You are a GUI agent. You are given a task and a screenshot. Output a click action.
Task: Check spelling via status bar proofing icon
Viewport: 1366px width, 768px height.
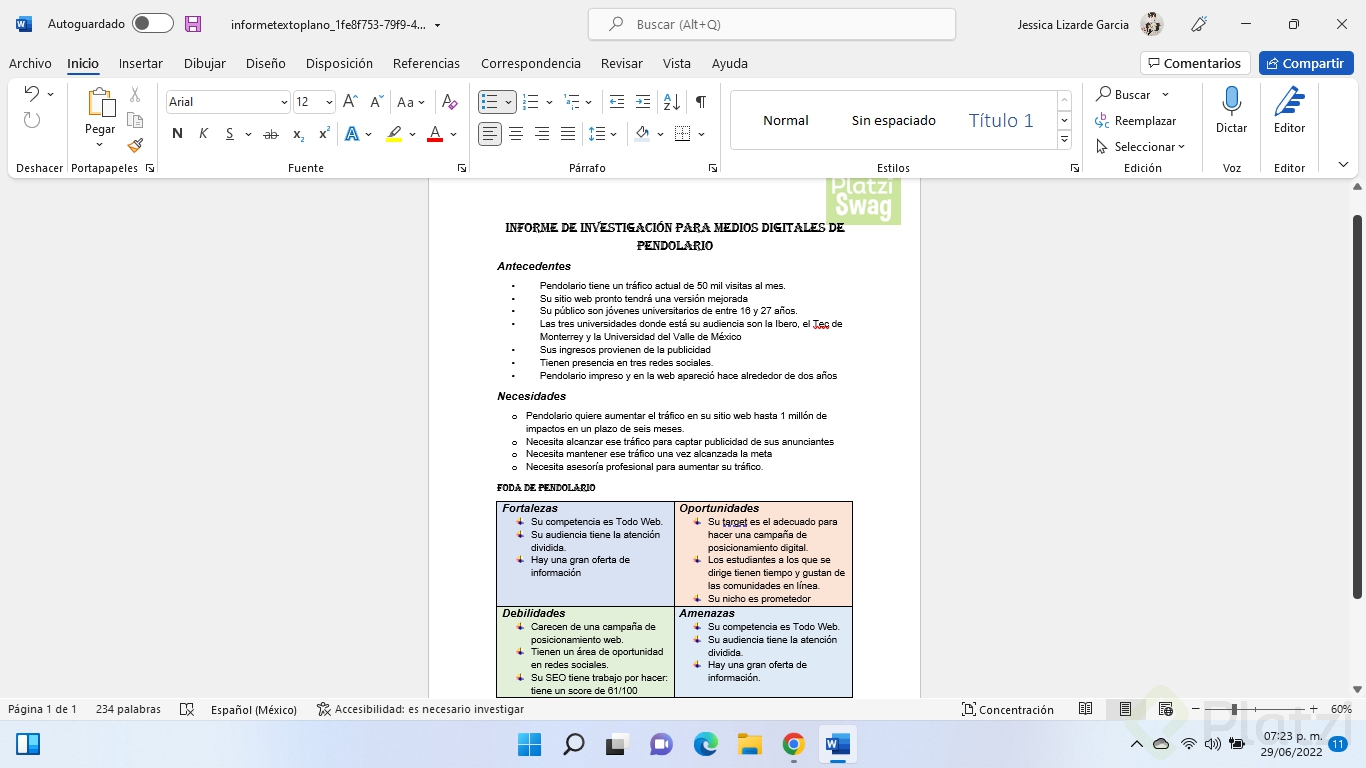tap(187, 709)
